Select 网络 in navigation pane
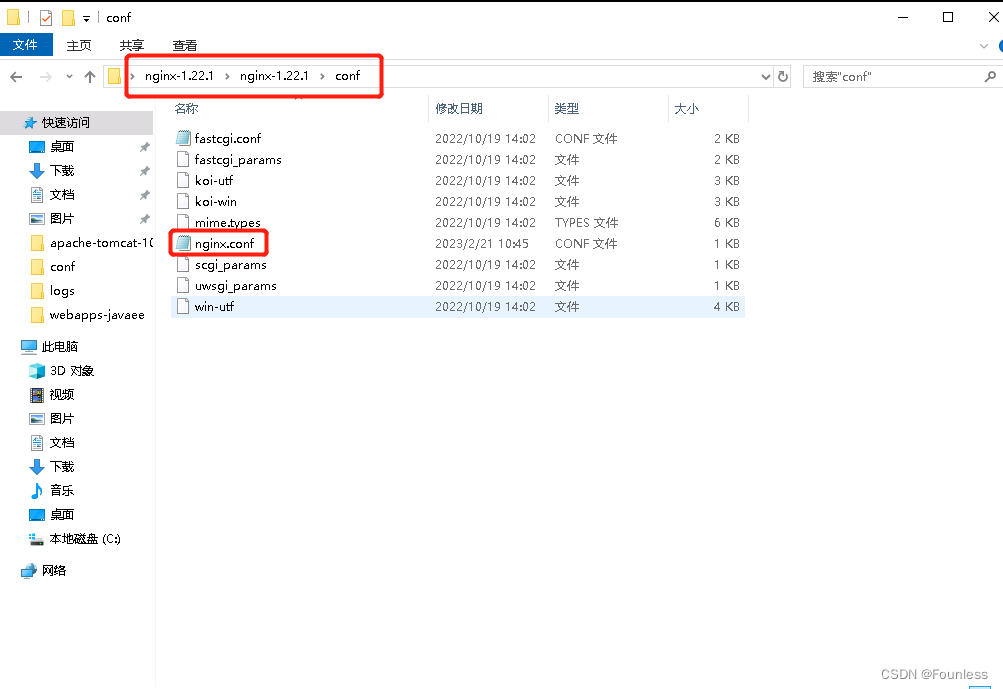1003x689 pixels. tap(54, 571)
